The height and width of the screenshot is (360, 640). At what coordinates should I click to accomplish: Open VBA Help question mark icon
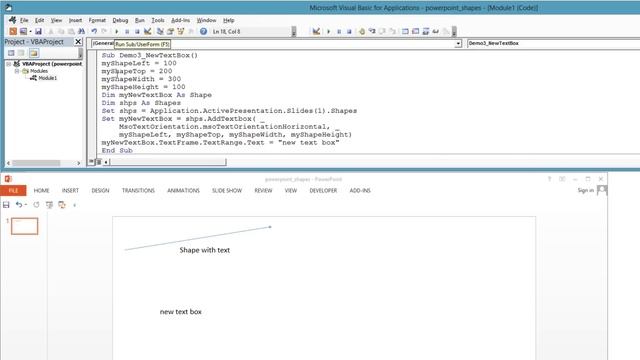203,31
